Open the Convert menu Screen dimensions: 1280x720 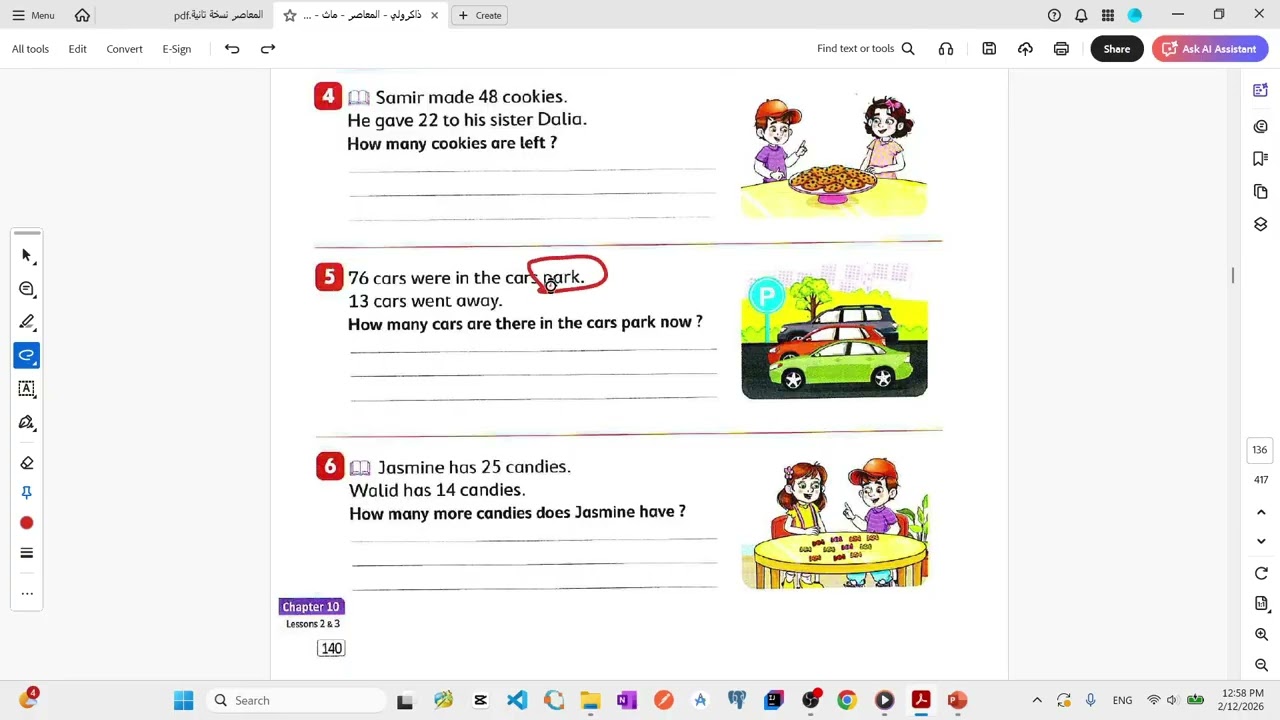[125, 49]
